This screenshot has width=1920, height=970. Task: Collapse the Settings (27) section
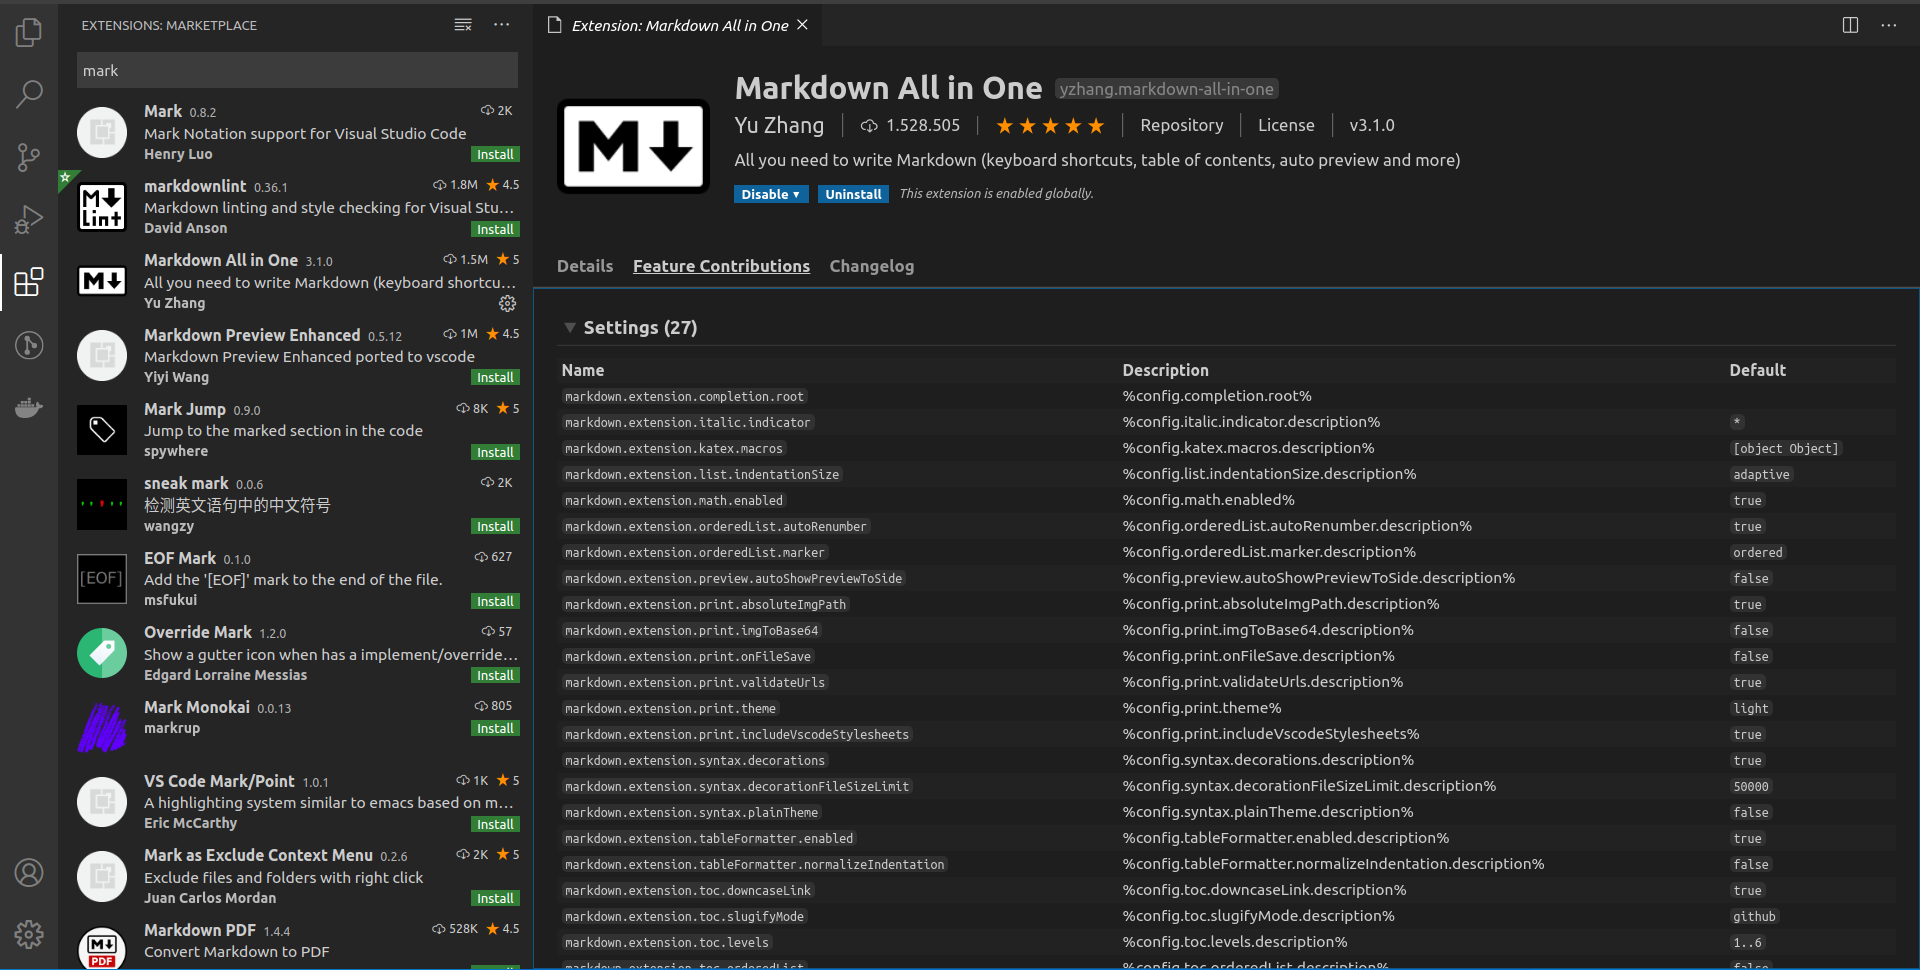570,328
